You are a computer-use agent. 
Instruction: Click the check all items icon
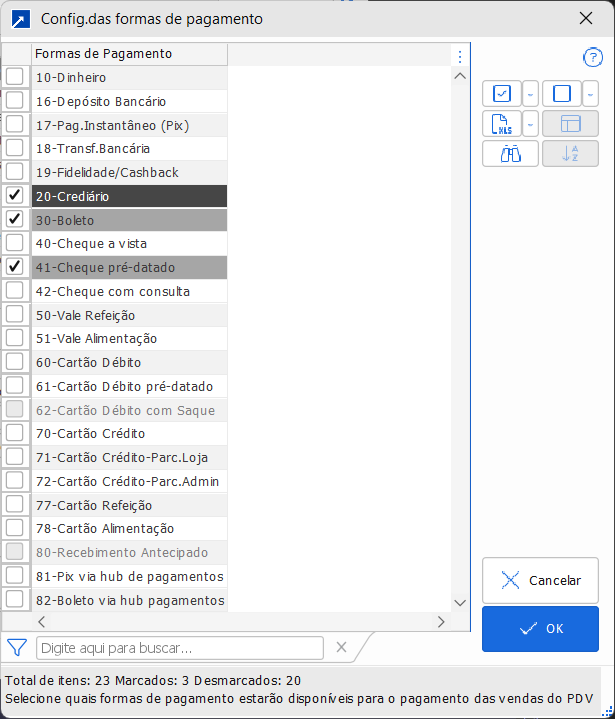click(x=502, y=94)
